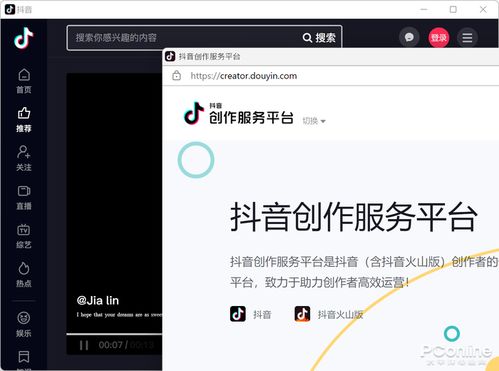
Task: Click the bookmark icon at sidebar bottom
Action: tap(24, 357)
